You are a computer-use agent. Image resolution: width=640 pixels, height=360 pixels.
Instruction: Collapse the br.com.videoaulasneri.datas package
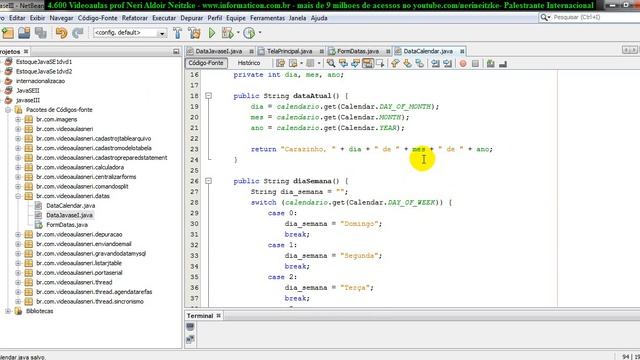(x=18, y=196)
